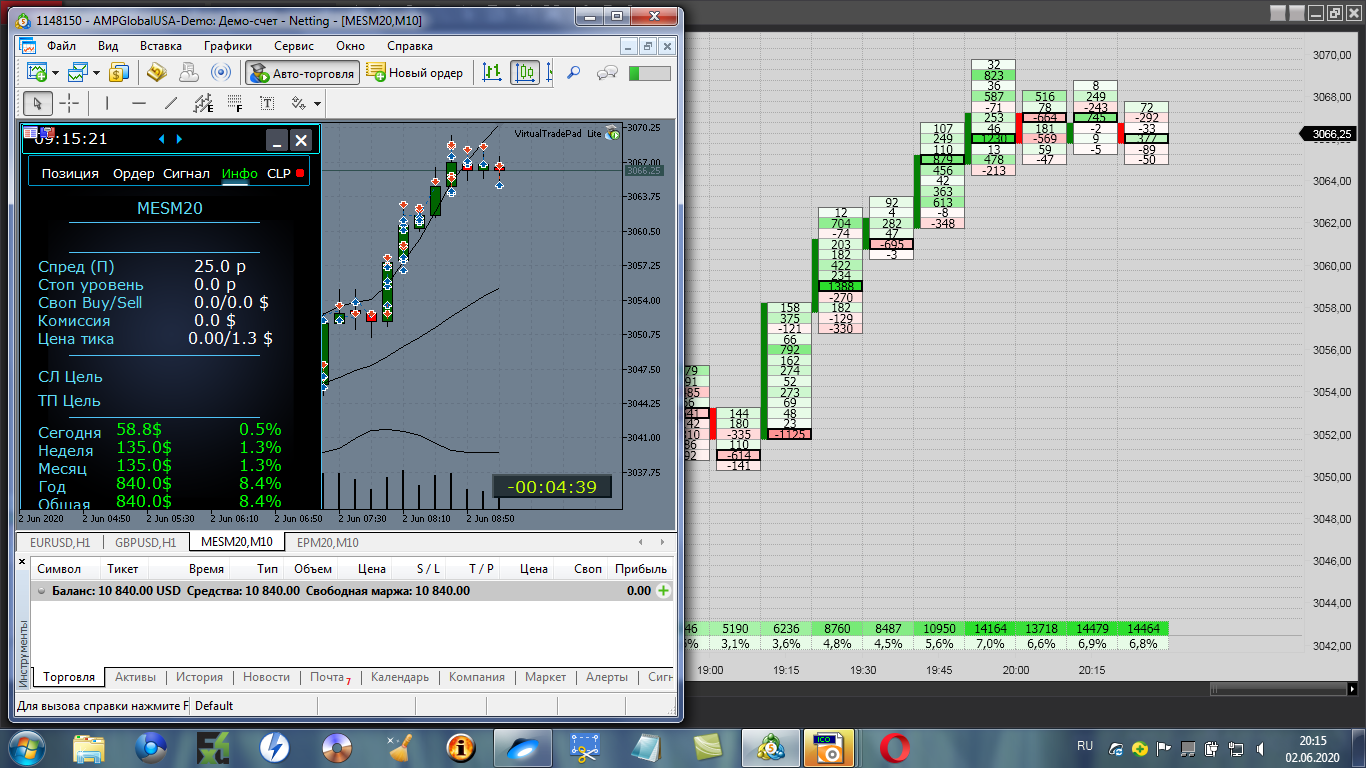
Task: Open the shapes and arrows objects tool
Action: tap(298, 103)
